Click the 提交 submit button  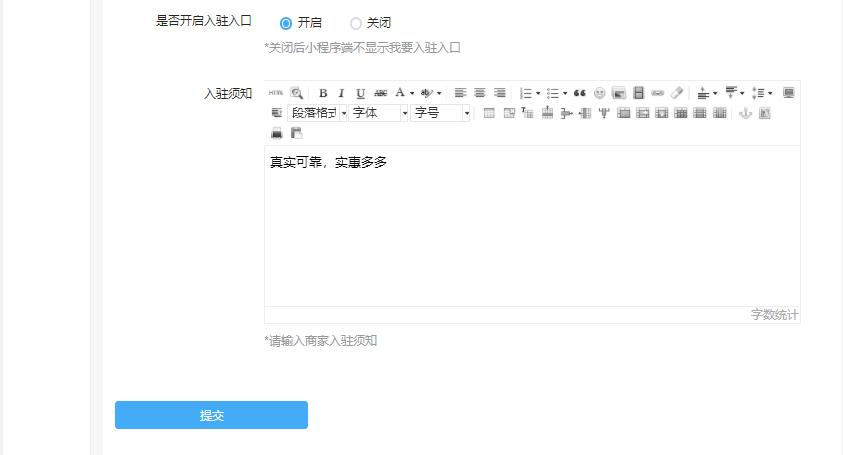[x=211, y=415]
